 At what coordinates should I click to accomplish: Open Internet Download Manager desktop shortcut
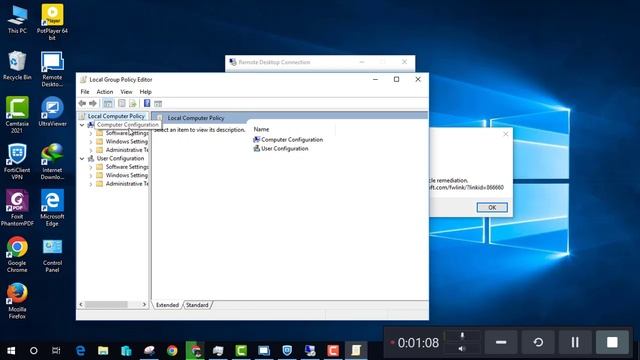coord(52,162)
